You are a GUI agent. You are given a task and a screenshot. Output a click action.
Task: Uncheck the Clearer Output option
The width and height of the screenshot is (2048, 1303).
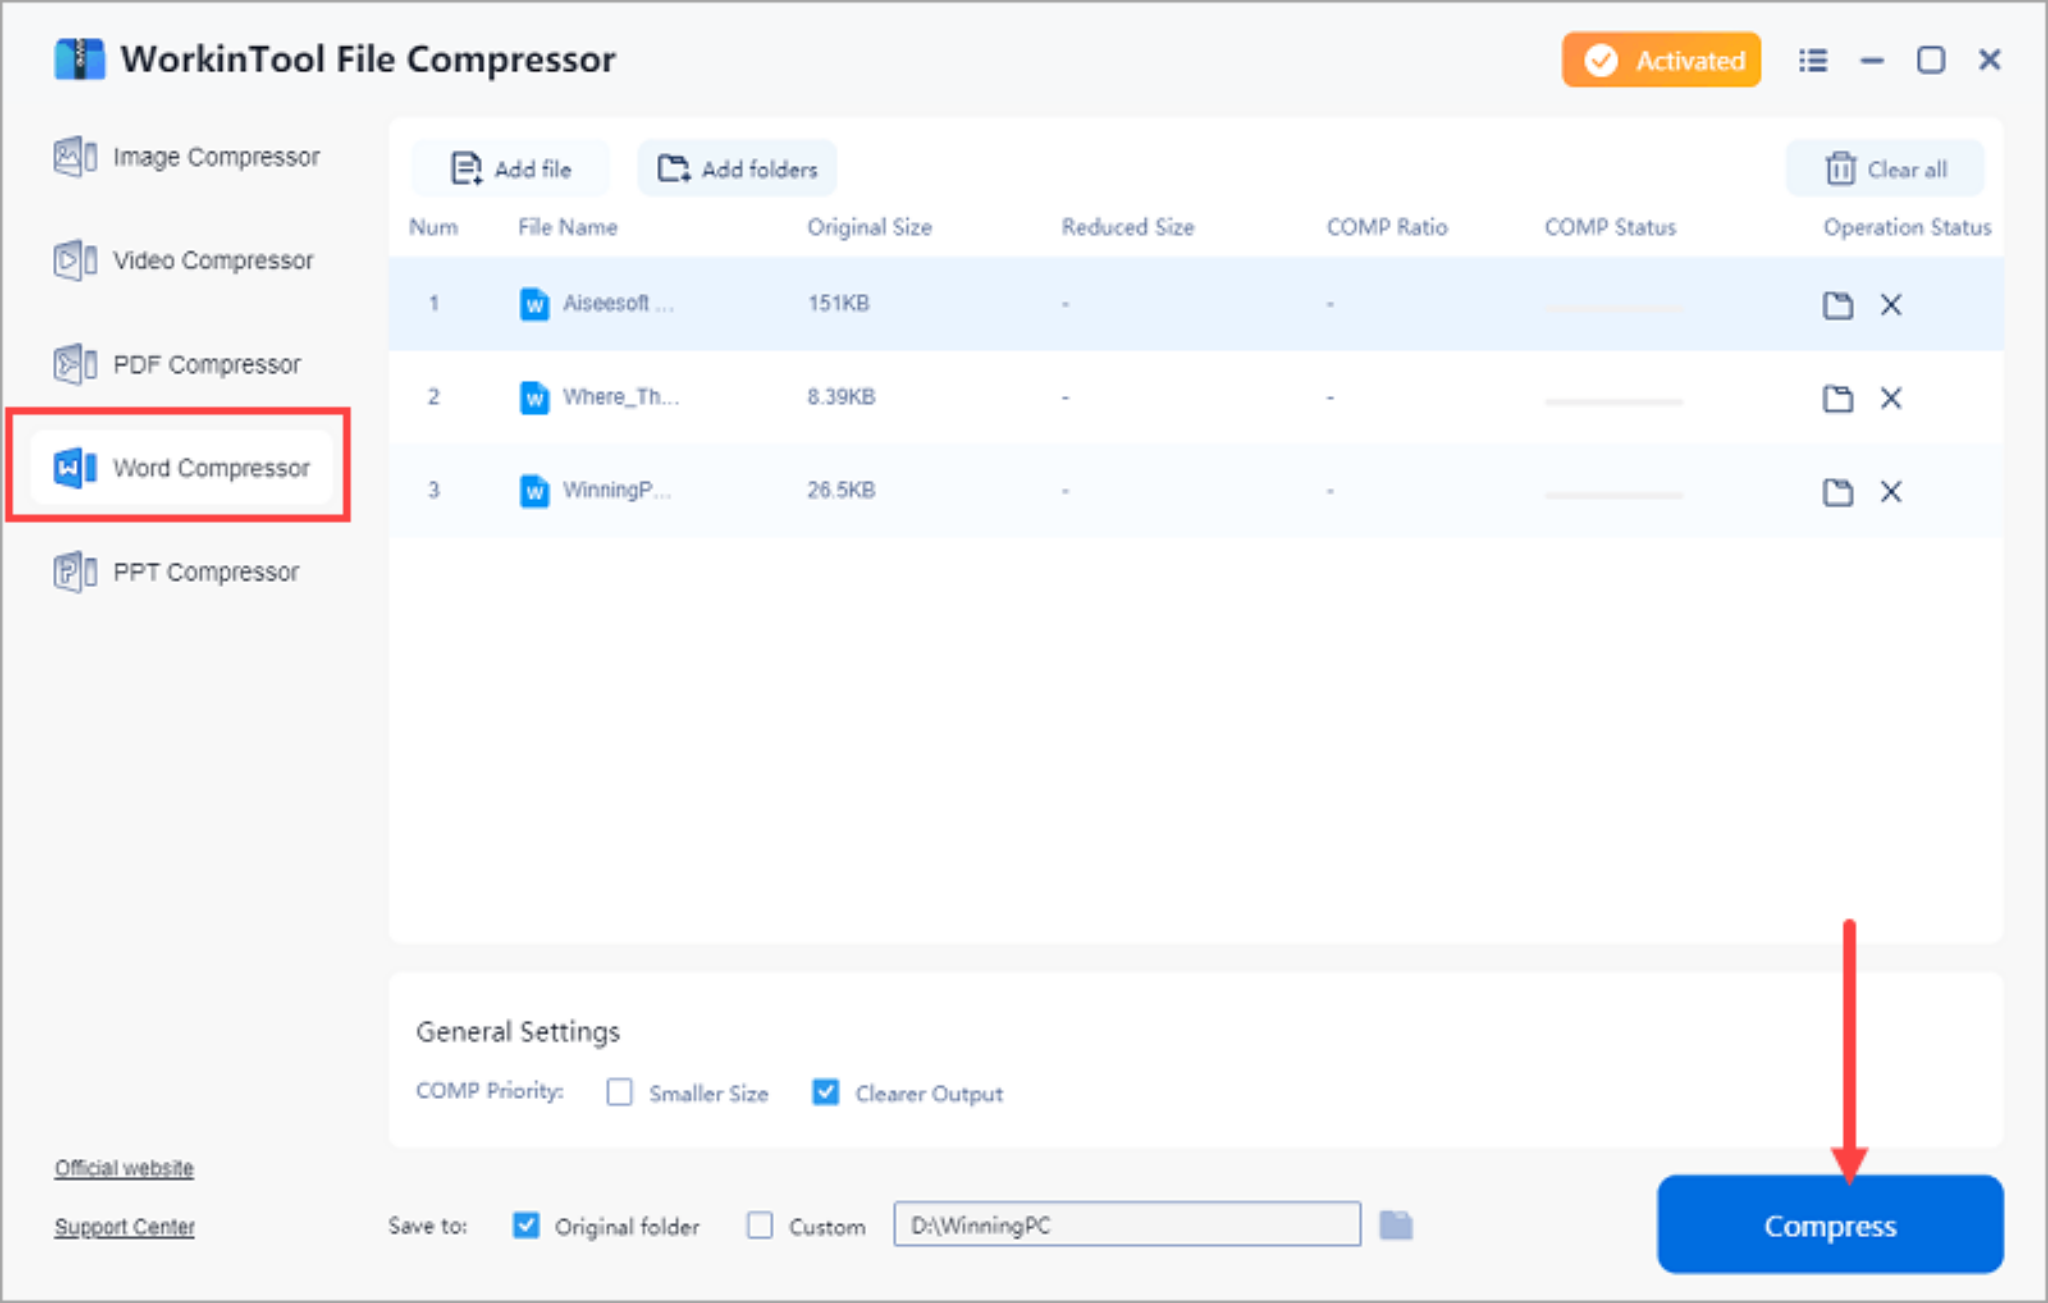coord(825,1093)
